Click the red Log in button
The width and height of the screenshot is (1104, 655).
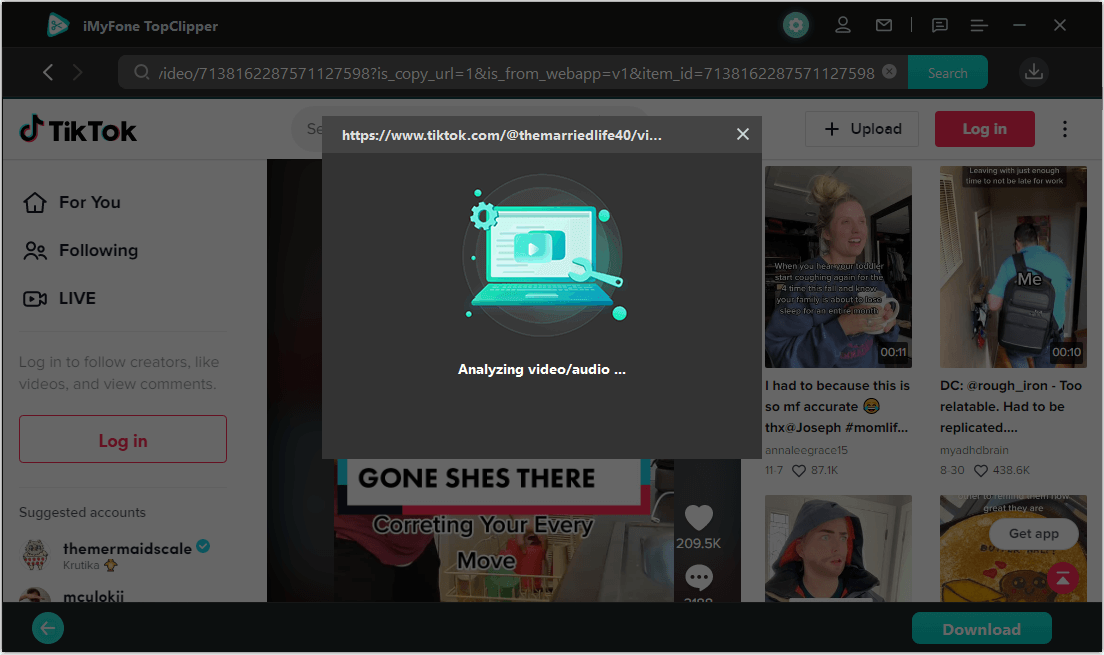(x=984, y=129)
